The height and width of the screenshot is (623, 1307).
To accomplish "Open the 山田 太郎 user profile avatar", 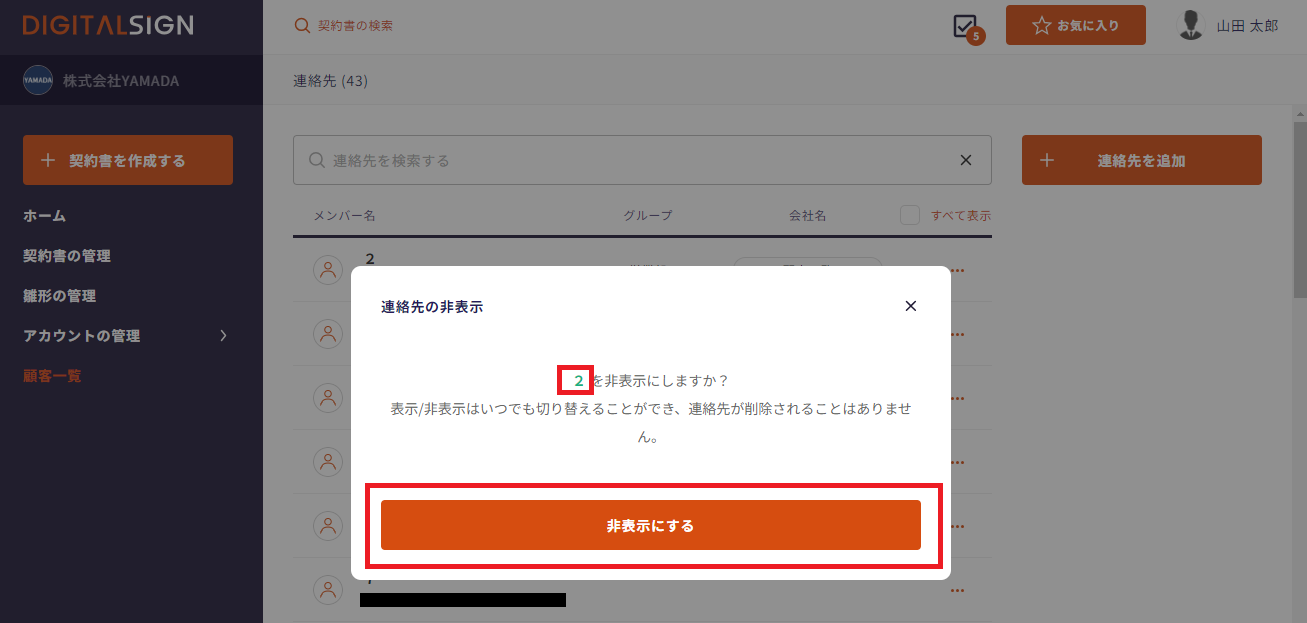I will [1190, 25].
